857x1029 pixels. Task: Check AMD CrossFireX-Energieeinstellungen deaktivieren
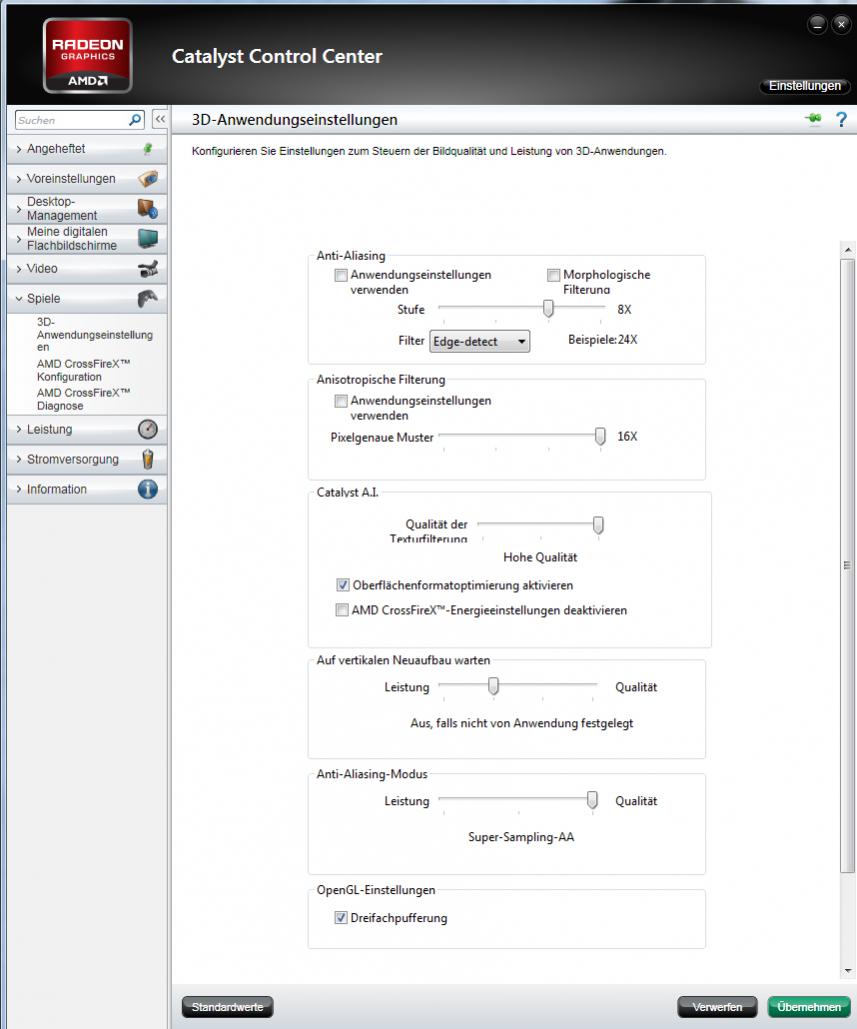[341, 610]
